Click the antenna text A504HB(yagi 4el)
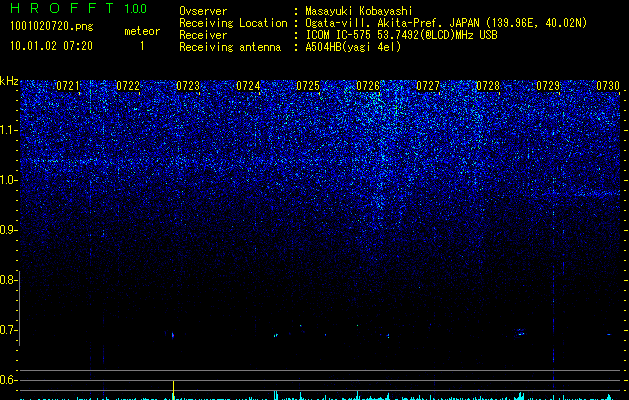629x400 pixels. coord(353,47)
